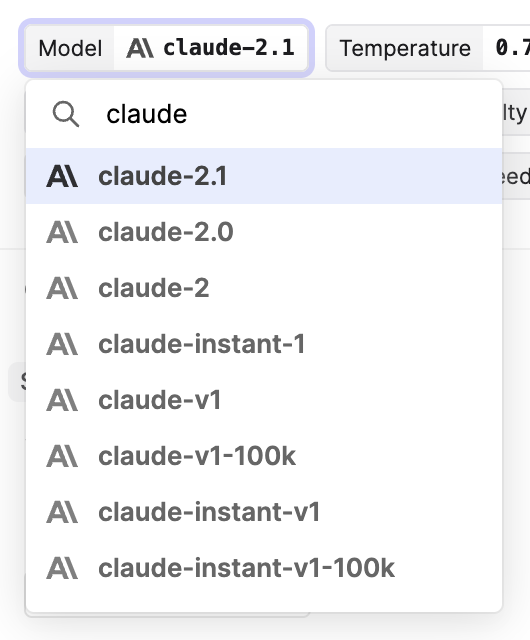Viewport: 530px width, 640px height.
Task: Select the claude-2 model option
Action: (x=264, y=288)
